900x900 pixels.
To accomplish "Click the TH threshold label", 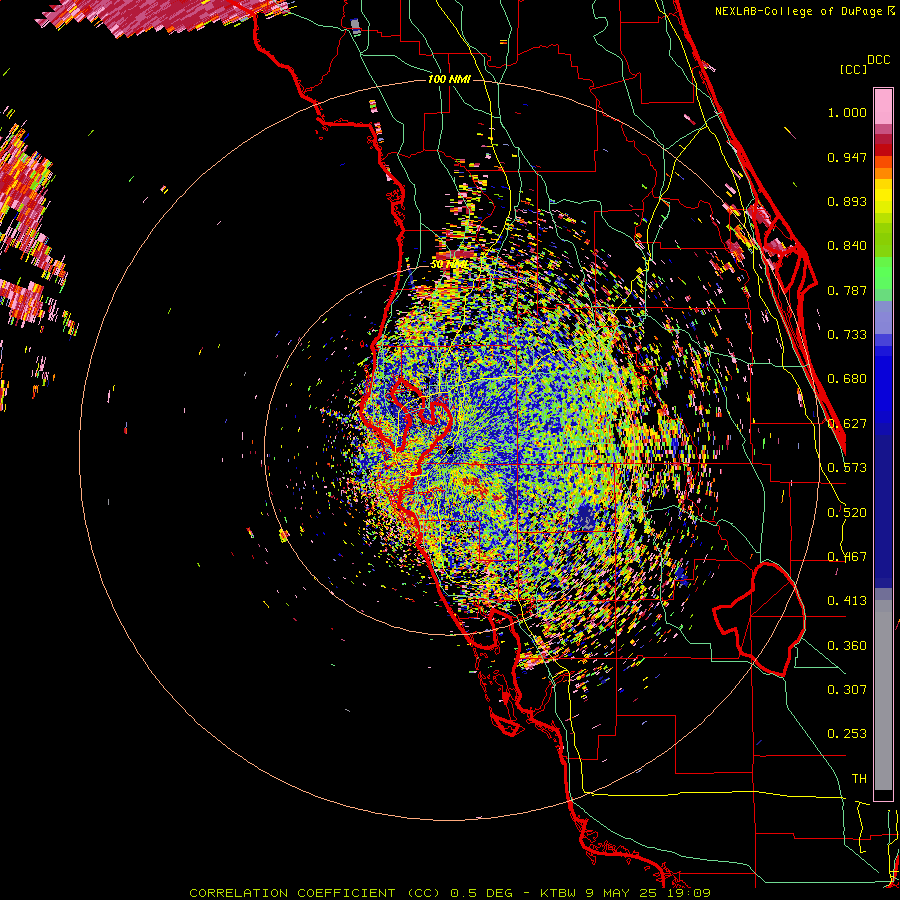I will [859, 779].
